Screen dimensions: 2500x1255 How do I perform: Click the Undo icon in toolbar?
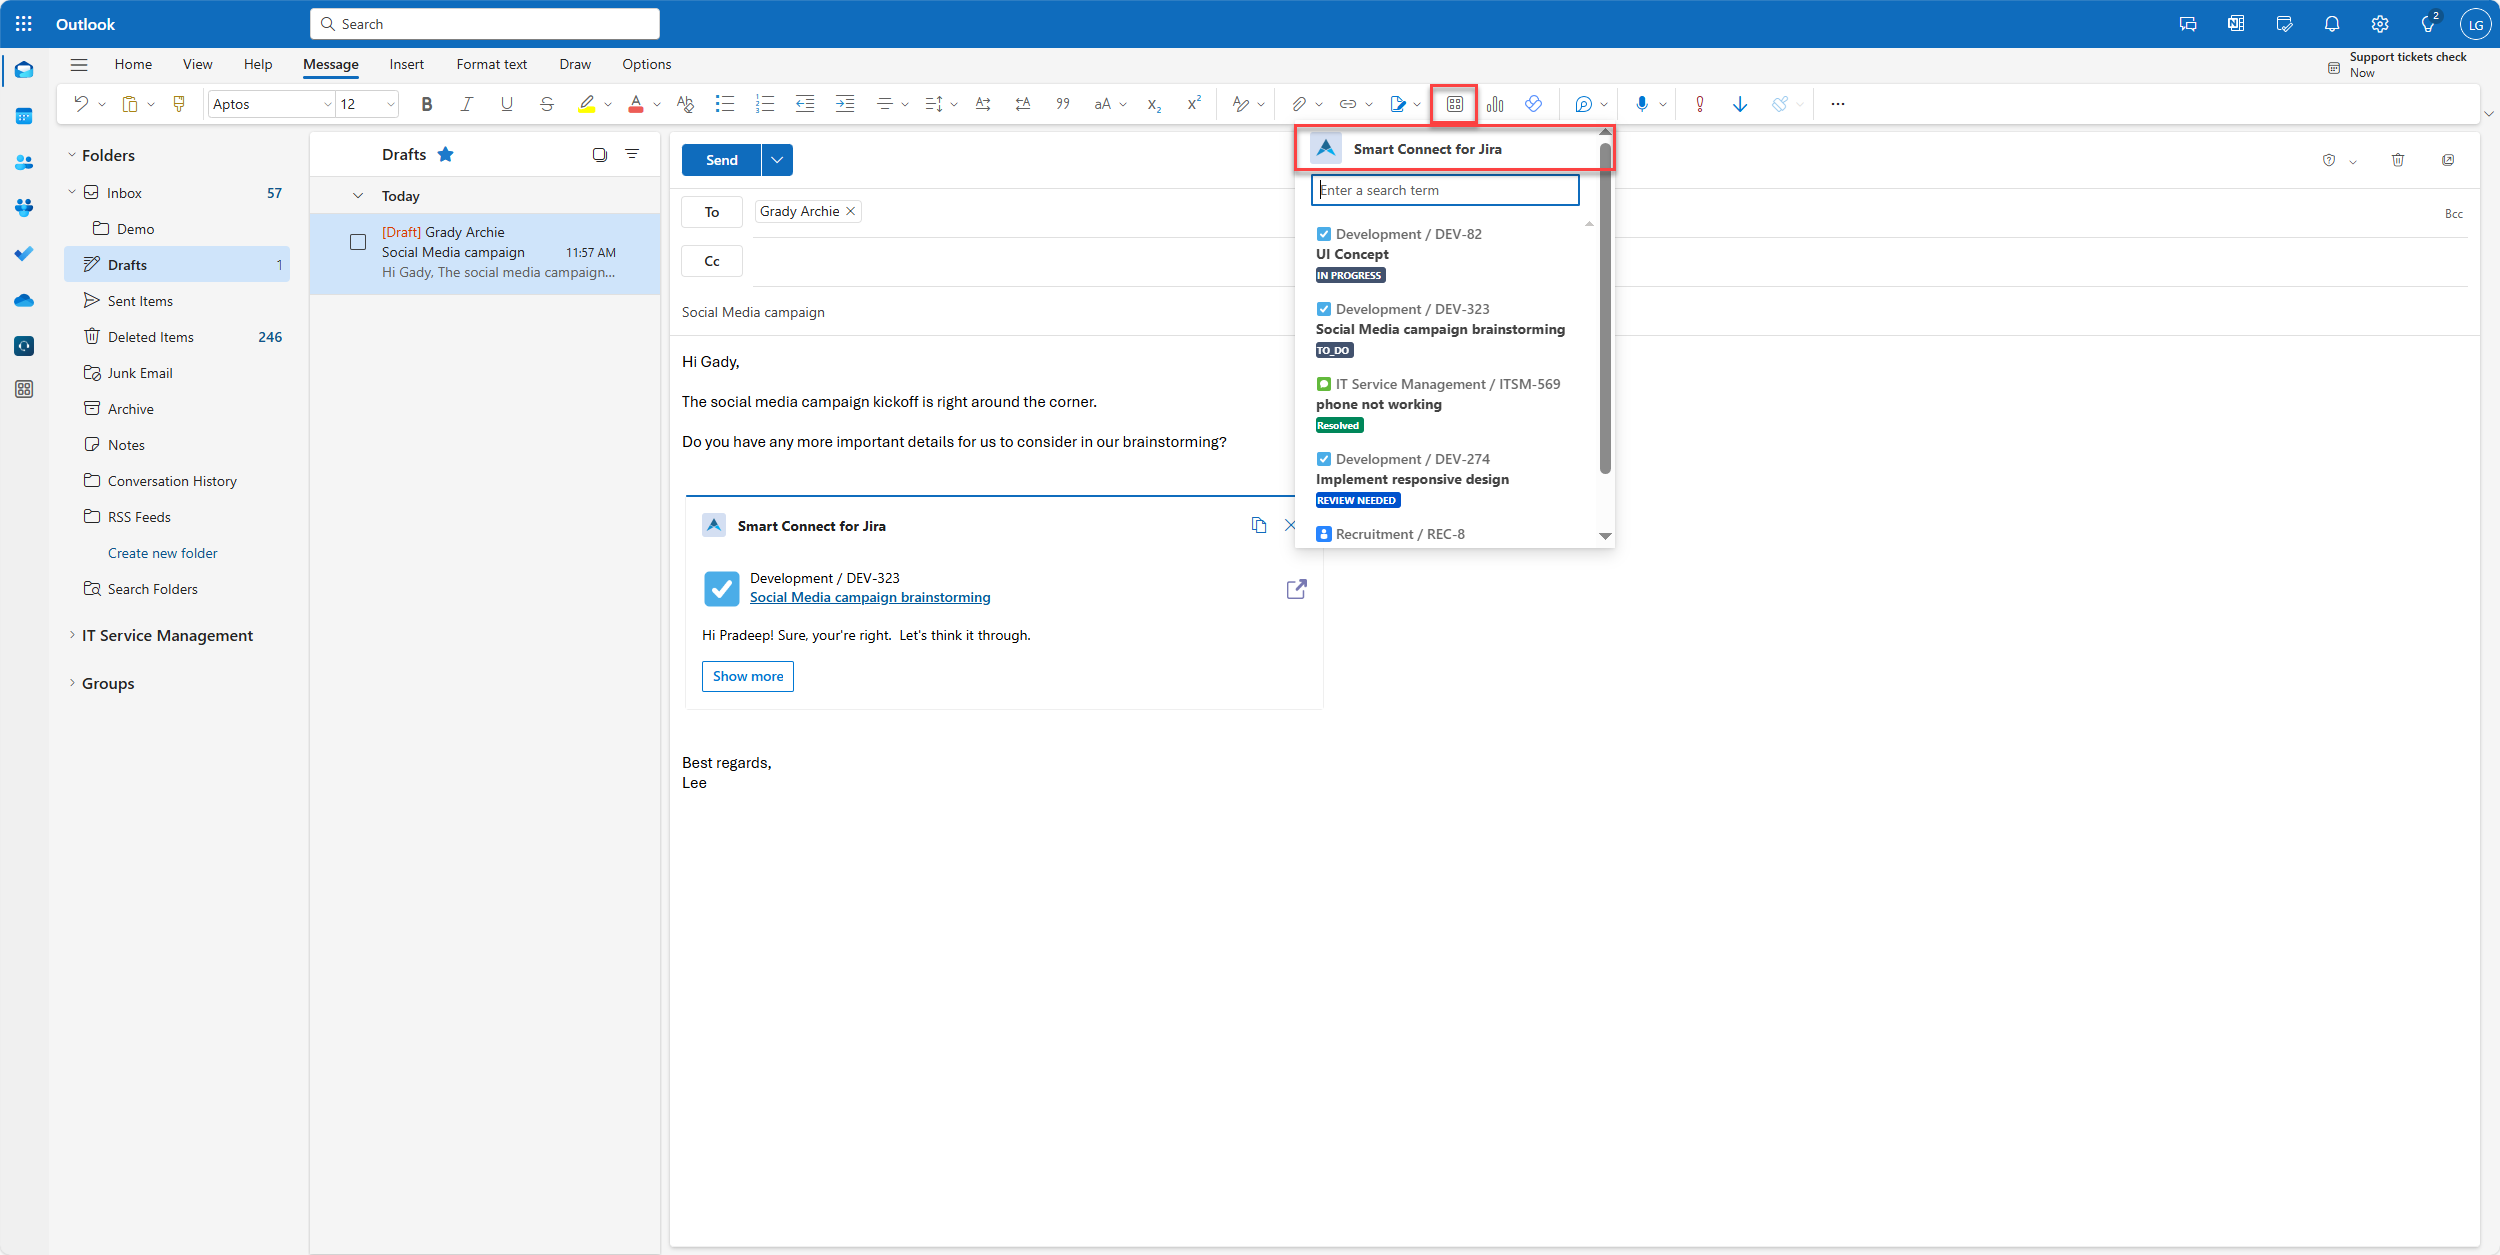[x=81, y=104]
